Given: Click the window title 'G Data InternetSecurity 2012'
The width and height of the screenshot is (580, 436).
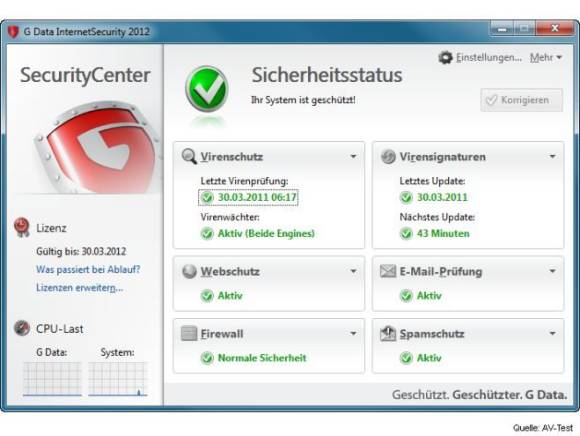Looking at the screenshot, I should tap(87, 31).
